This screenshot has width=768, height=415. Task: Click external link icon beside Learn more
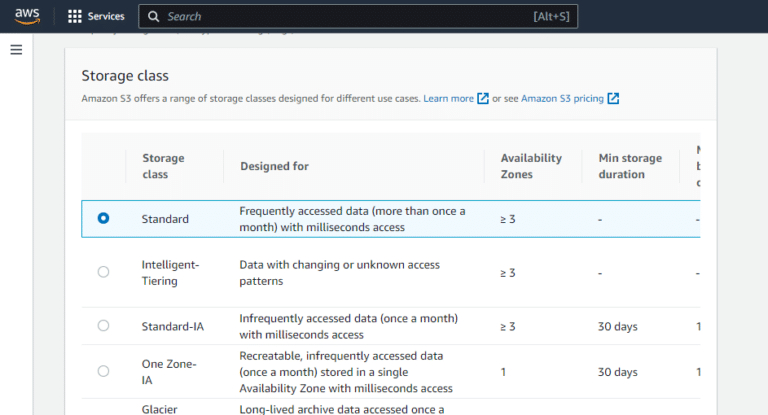click(x=483, y=98)
